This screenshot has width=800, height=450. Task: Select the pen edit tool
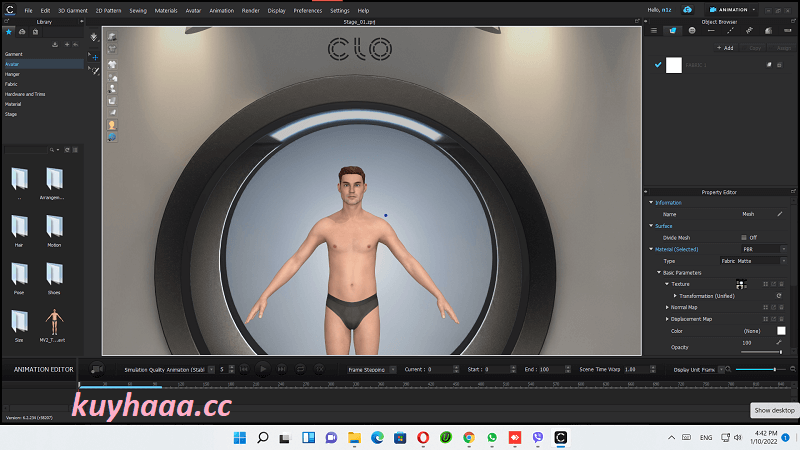(x=94, y=71)
